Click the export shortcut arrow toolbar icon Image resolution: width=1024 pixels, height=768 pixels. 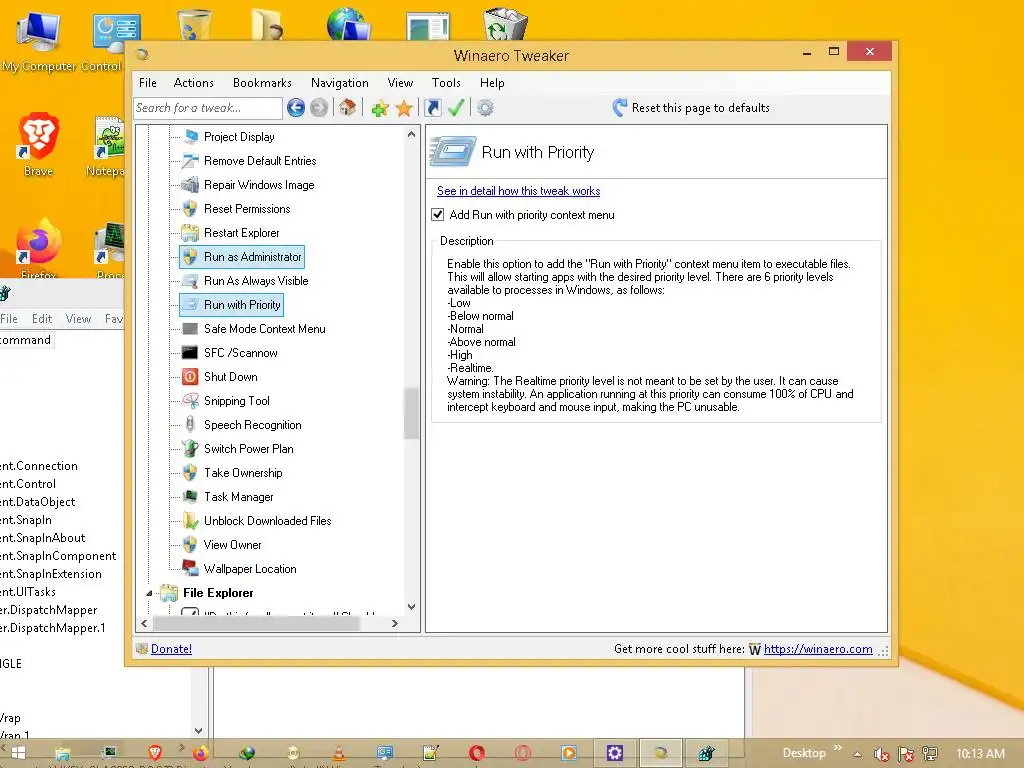click(432, 108)
